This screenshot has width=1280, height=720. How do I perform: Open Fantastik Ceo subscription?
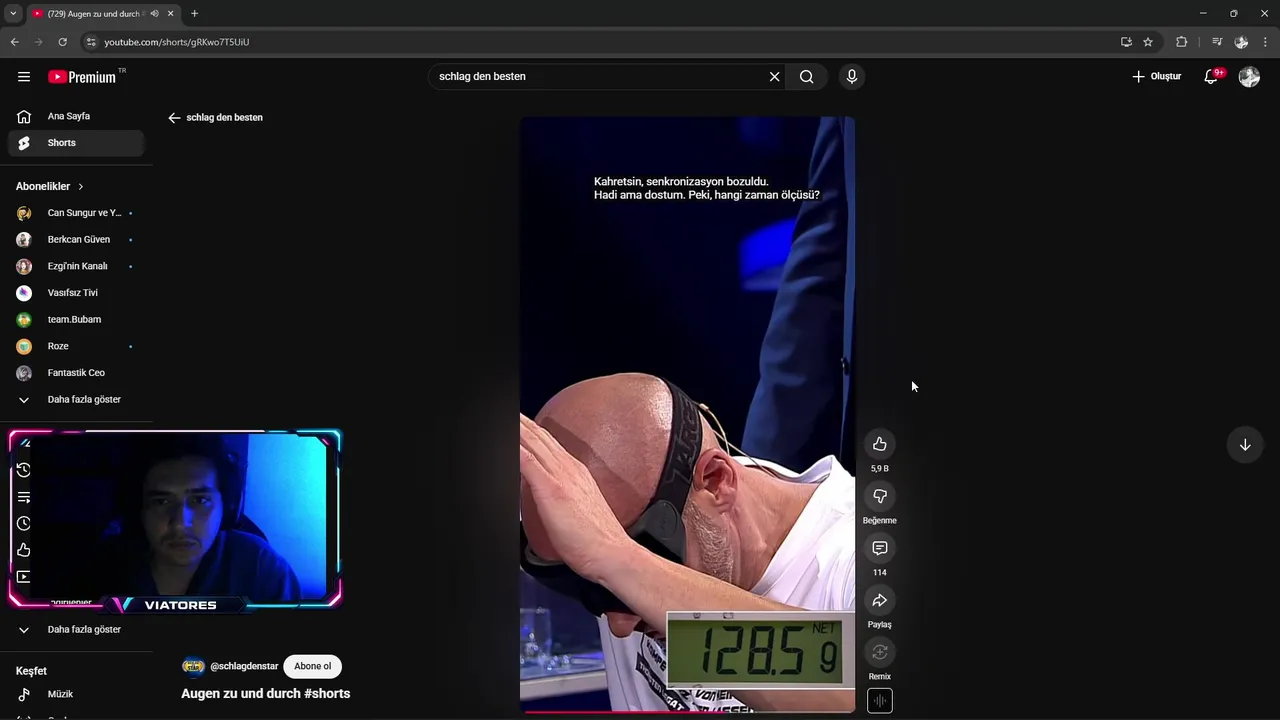pos(76,373)
